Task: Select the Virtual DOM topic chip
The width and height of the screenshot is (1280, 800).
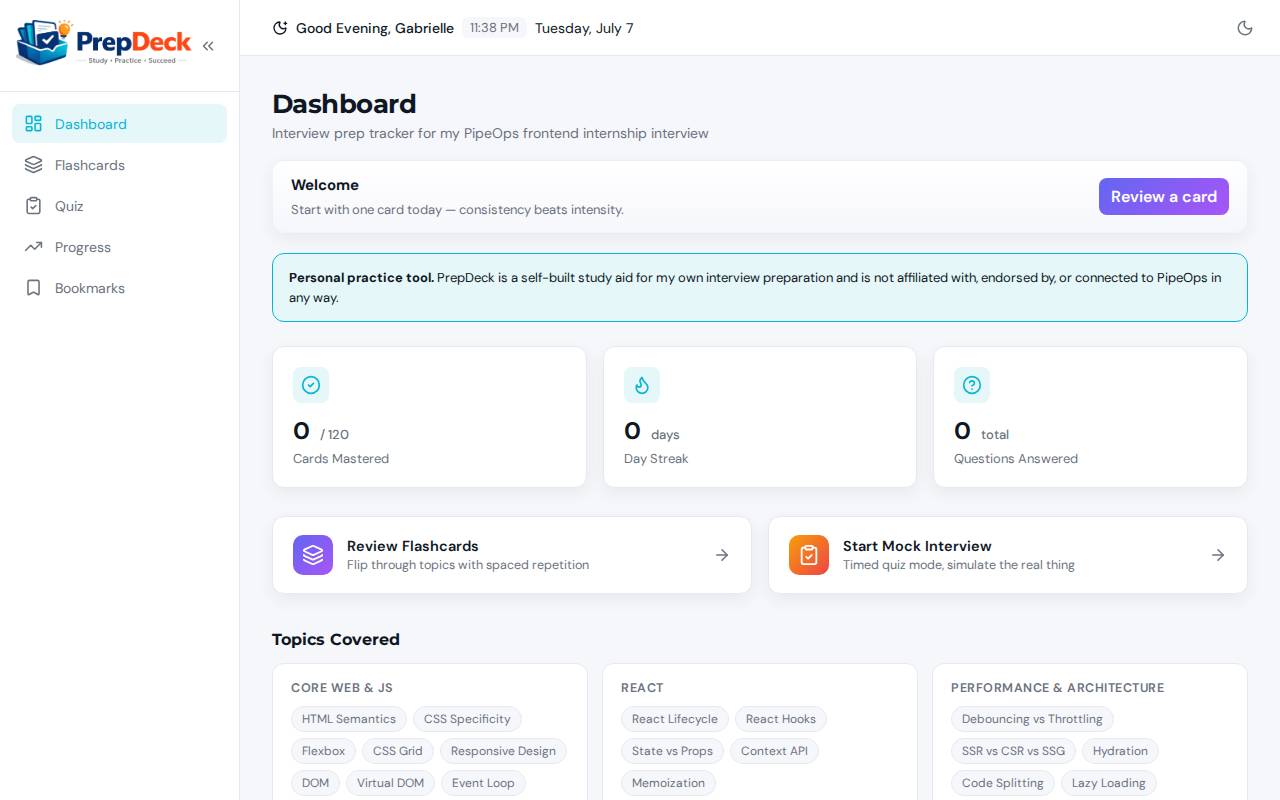Action: (391, 783)
